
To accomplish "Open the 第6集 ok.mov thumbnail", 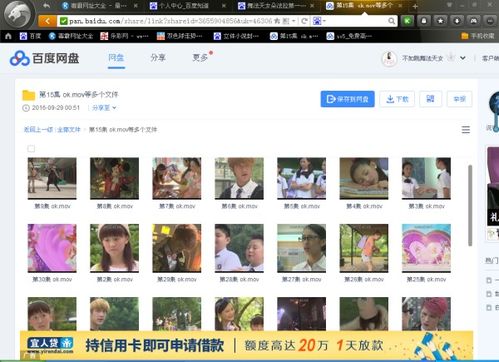I will click(239, 178).
